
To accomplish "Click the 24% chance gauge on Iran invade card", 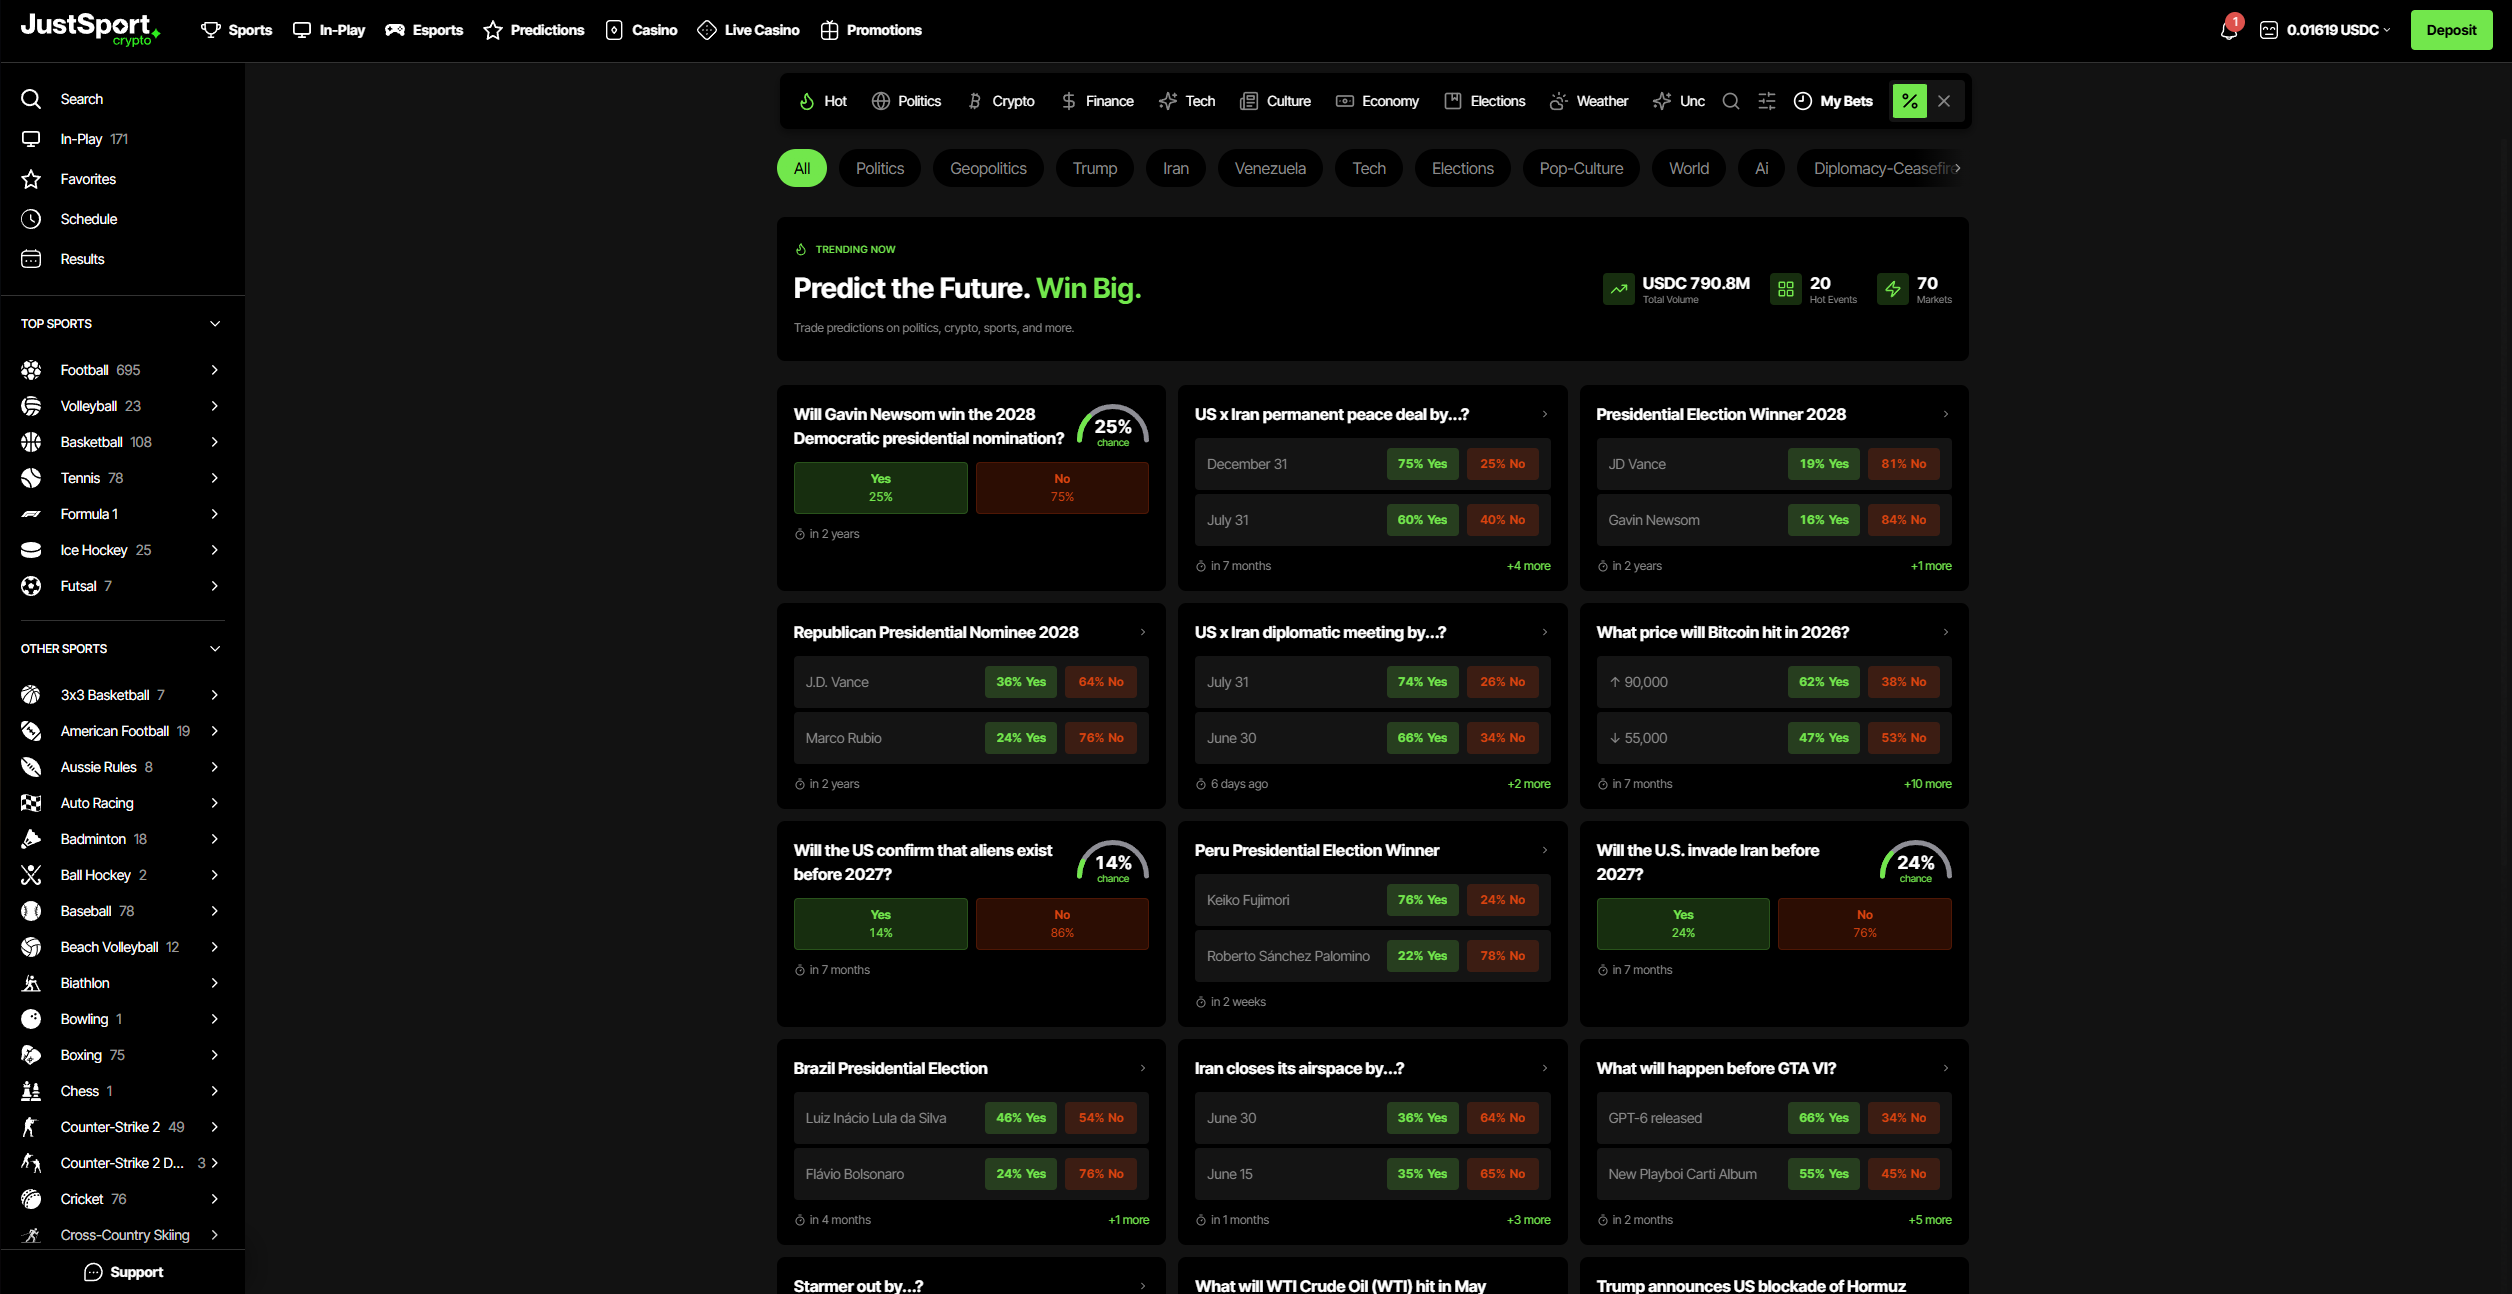I will [x=1915, y=862].
